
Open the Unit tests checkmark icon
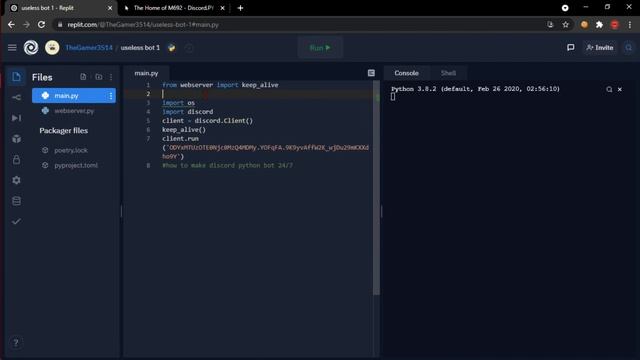click(x=16, y=221)
